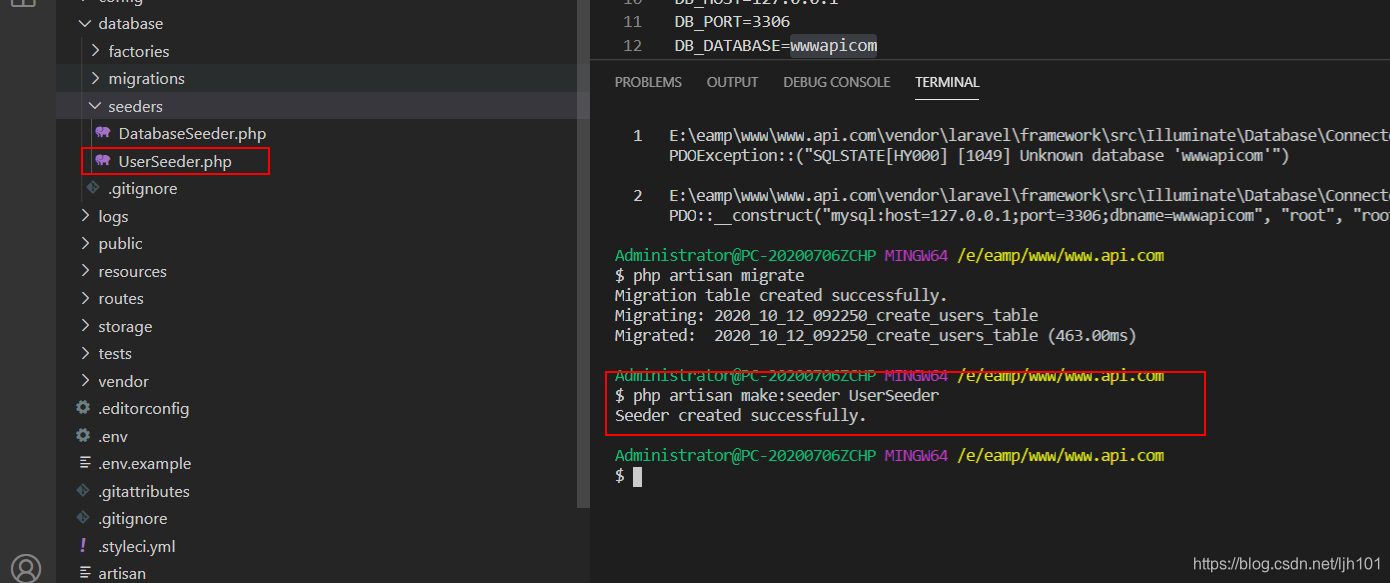Click the DB_DATABASE=wwwapicom line
Image resolution: width=1390 pixels, height=583 pixels.
click(776, 46)
